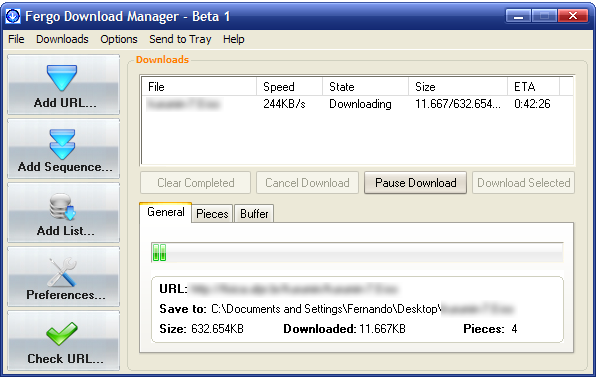Open the Help menu

tap(234, 39)
